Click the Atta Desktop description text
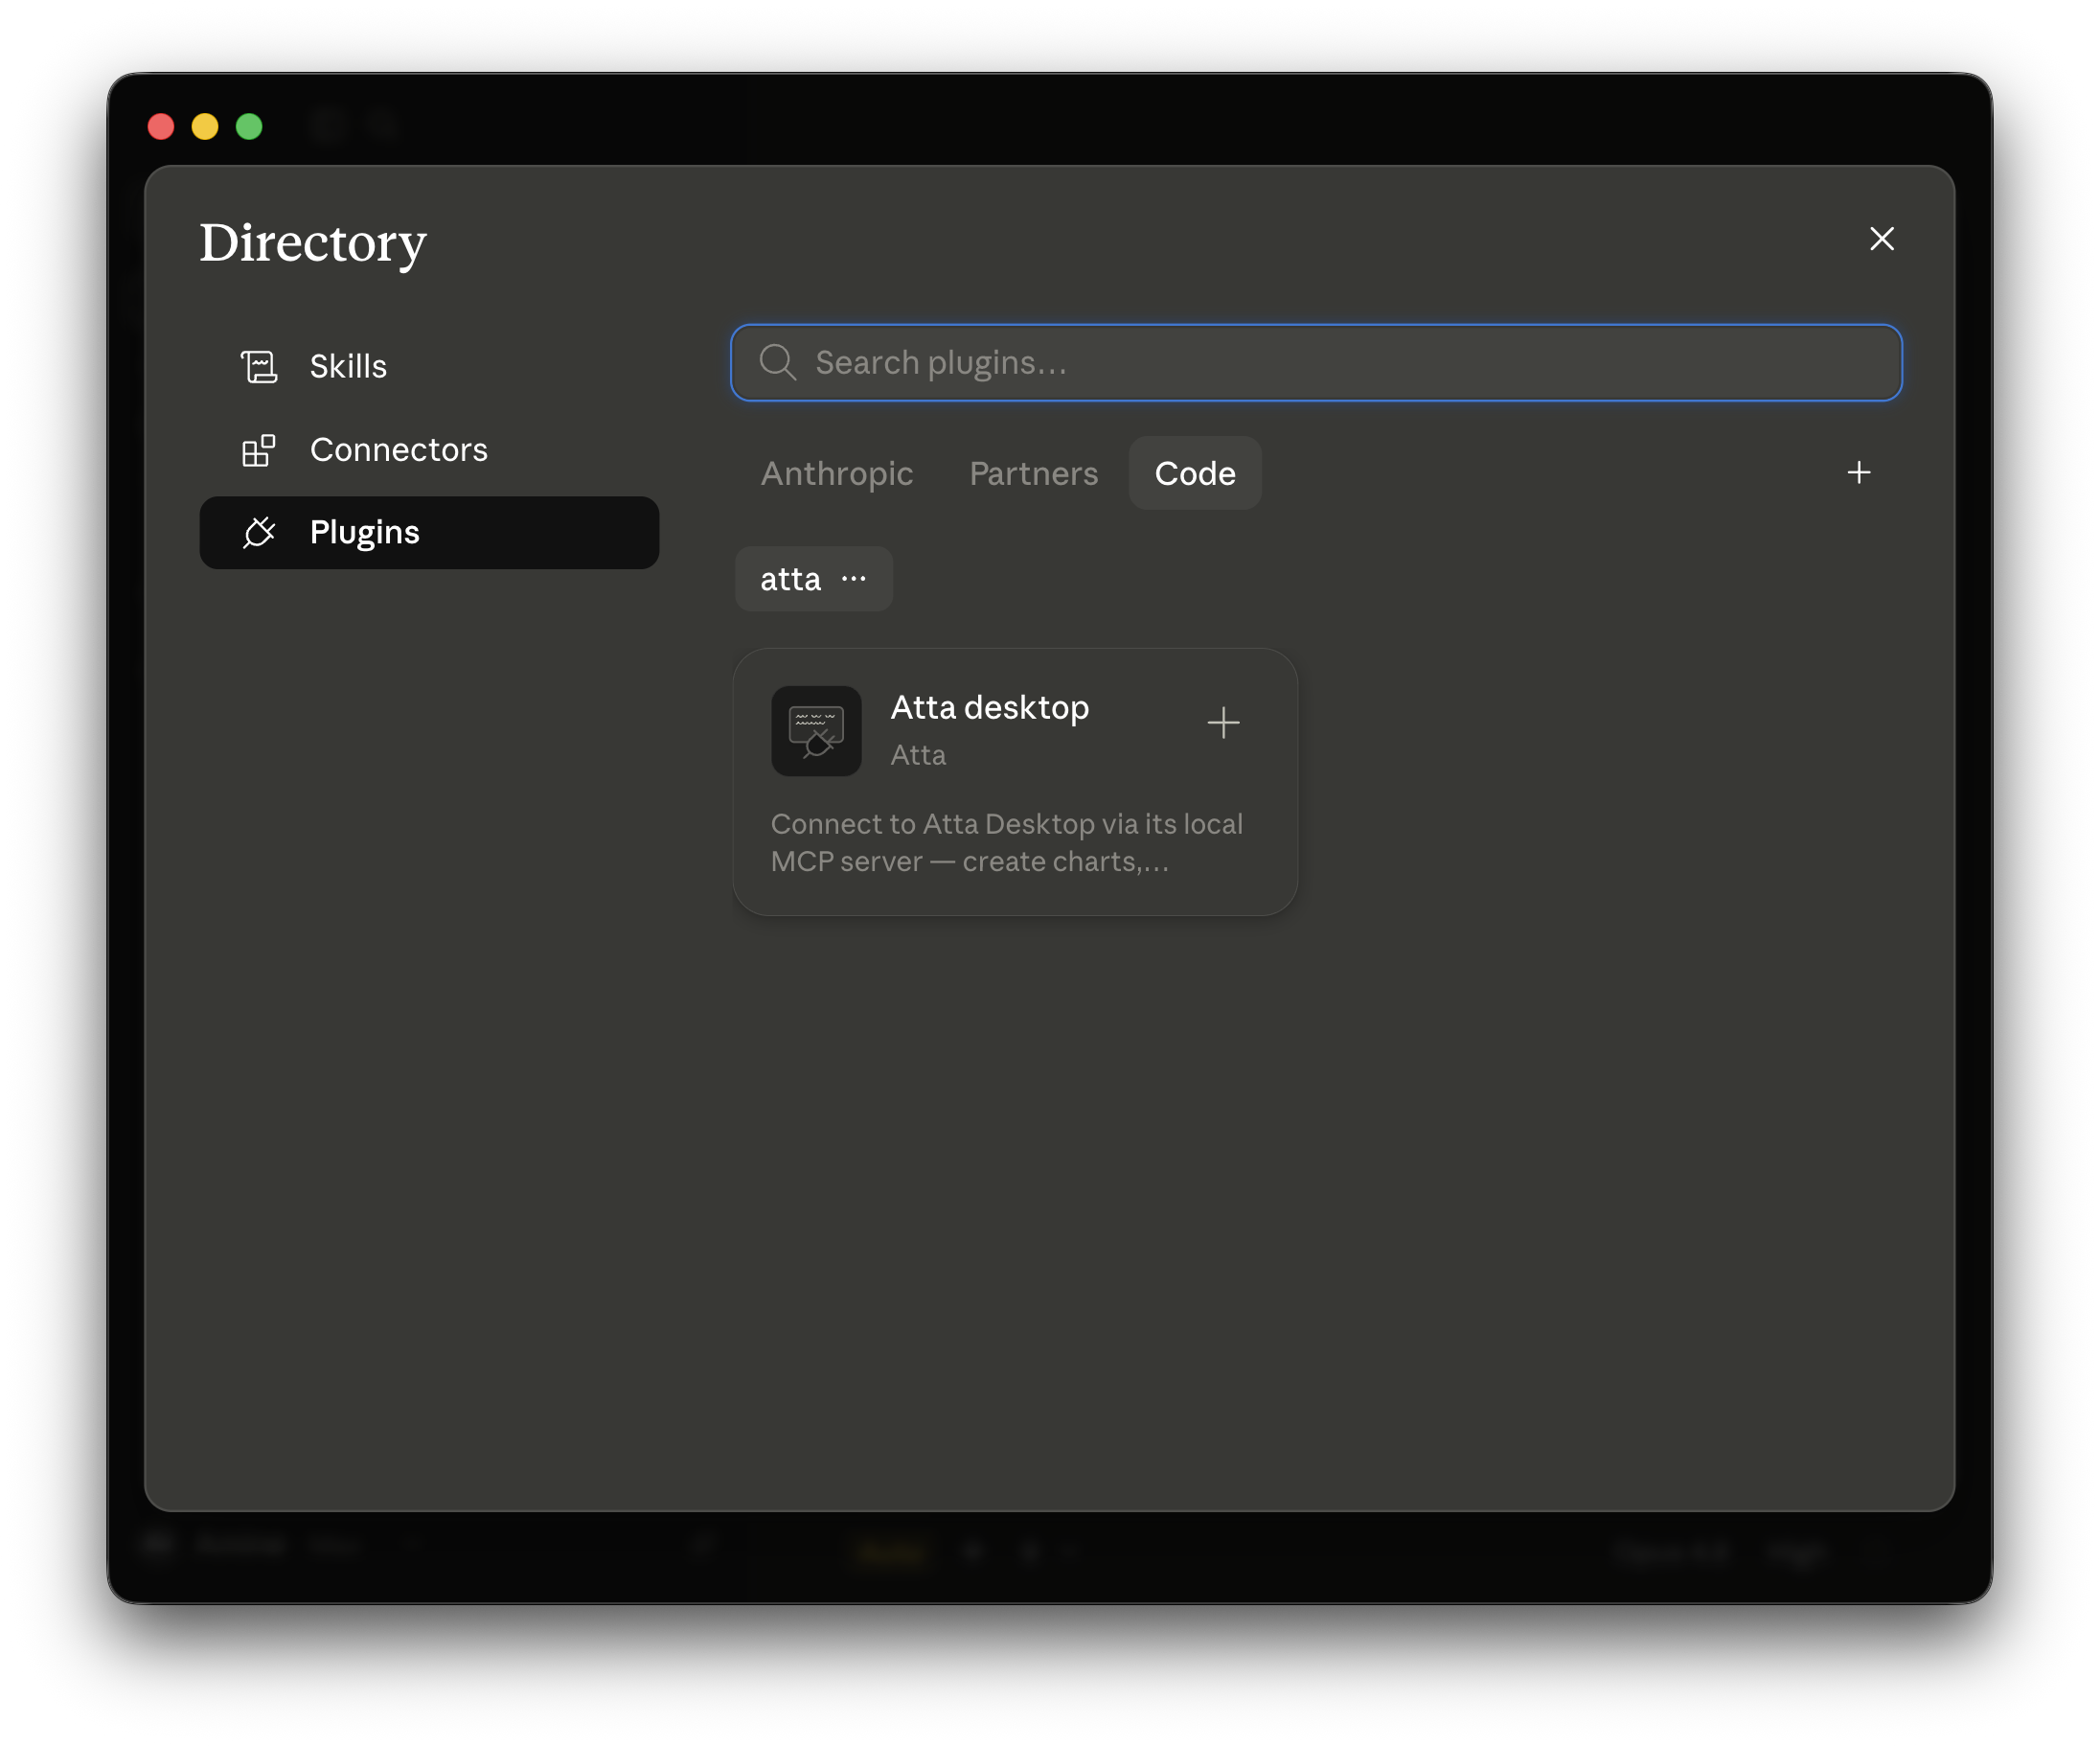Image resolution: width=2100 pixels, height=1746 pixels. tap(1006, 843)
